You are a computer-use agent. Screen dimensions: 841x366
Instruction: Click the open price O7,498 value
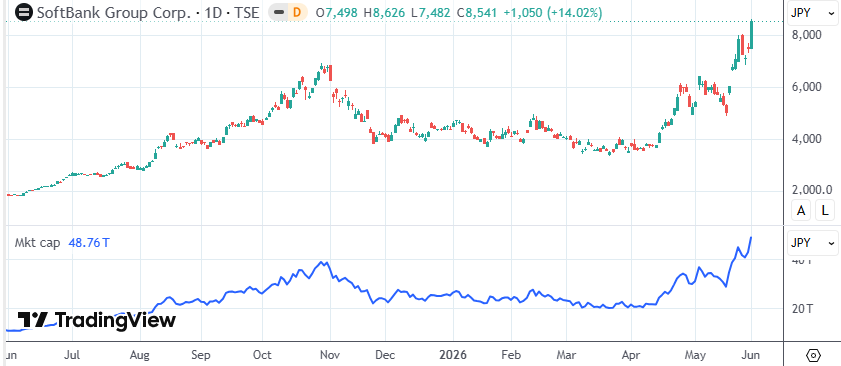click(336, 12)
